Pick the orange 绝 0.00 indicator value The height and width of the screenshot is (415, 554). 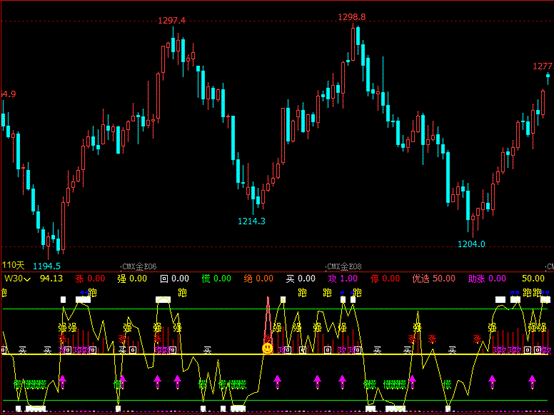coord(259,279)
